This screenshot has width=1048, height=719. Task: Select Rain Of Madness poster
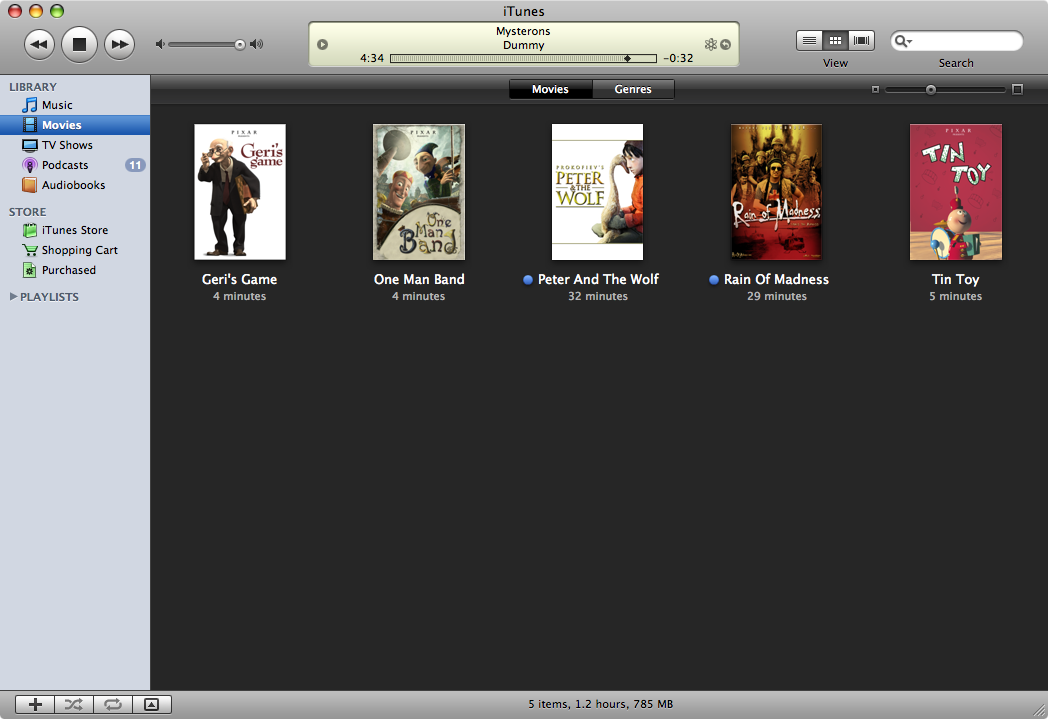(x=777, y=192)
